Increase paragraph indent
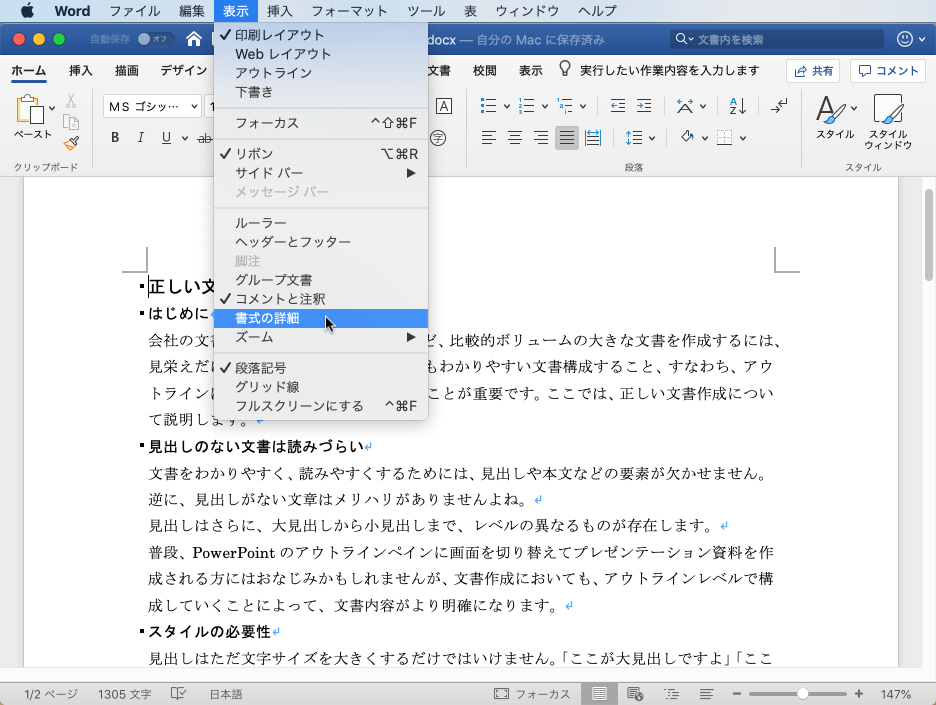936x705 pixels. pos(644,106)
